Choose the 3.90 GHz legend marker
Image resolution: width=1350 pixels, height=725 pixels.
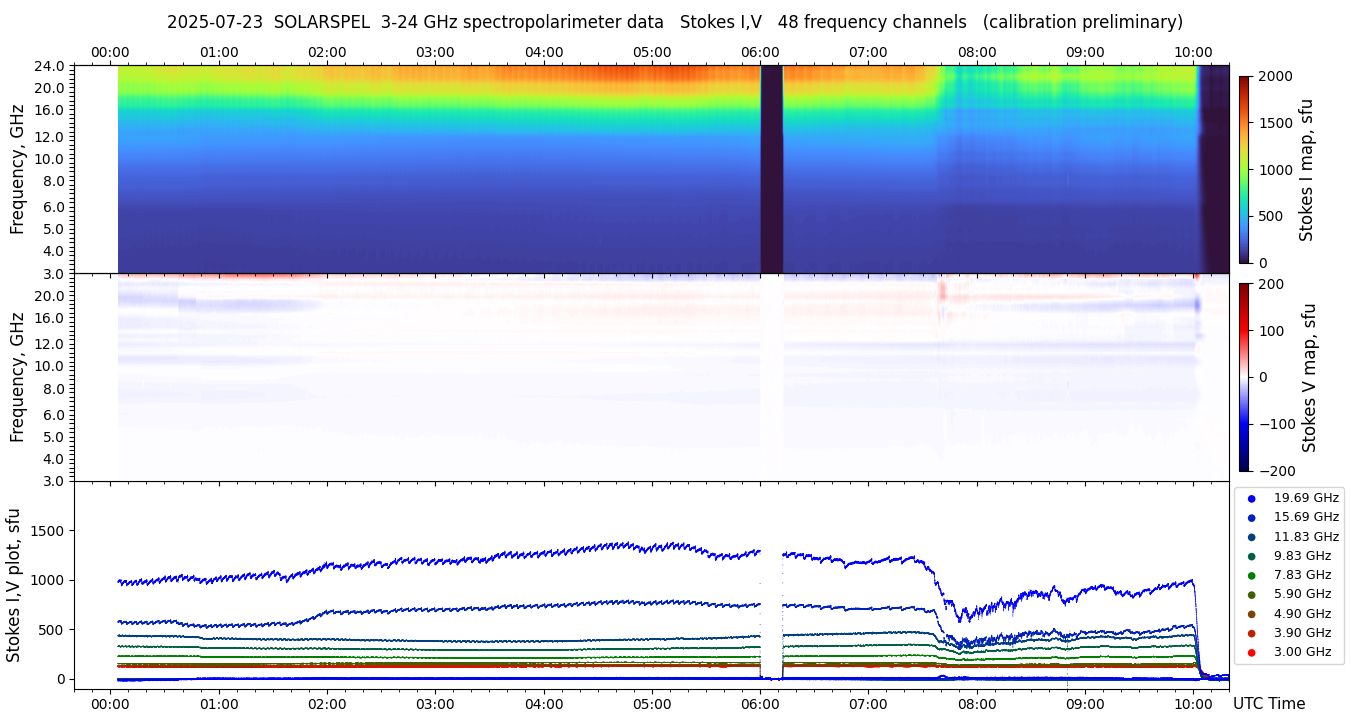click(x=1251, y=633)
